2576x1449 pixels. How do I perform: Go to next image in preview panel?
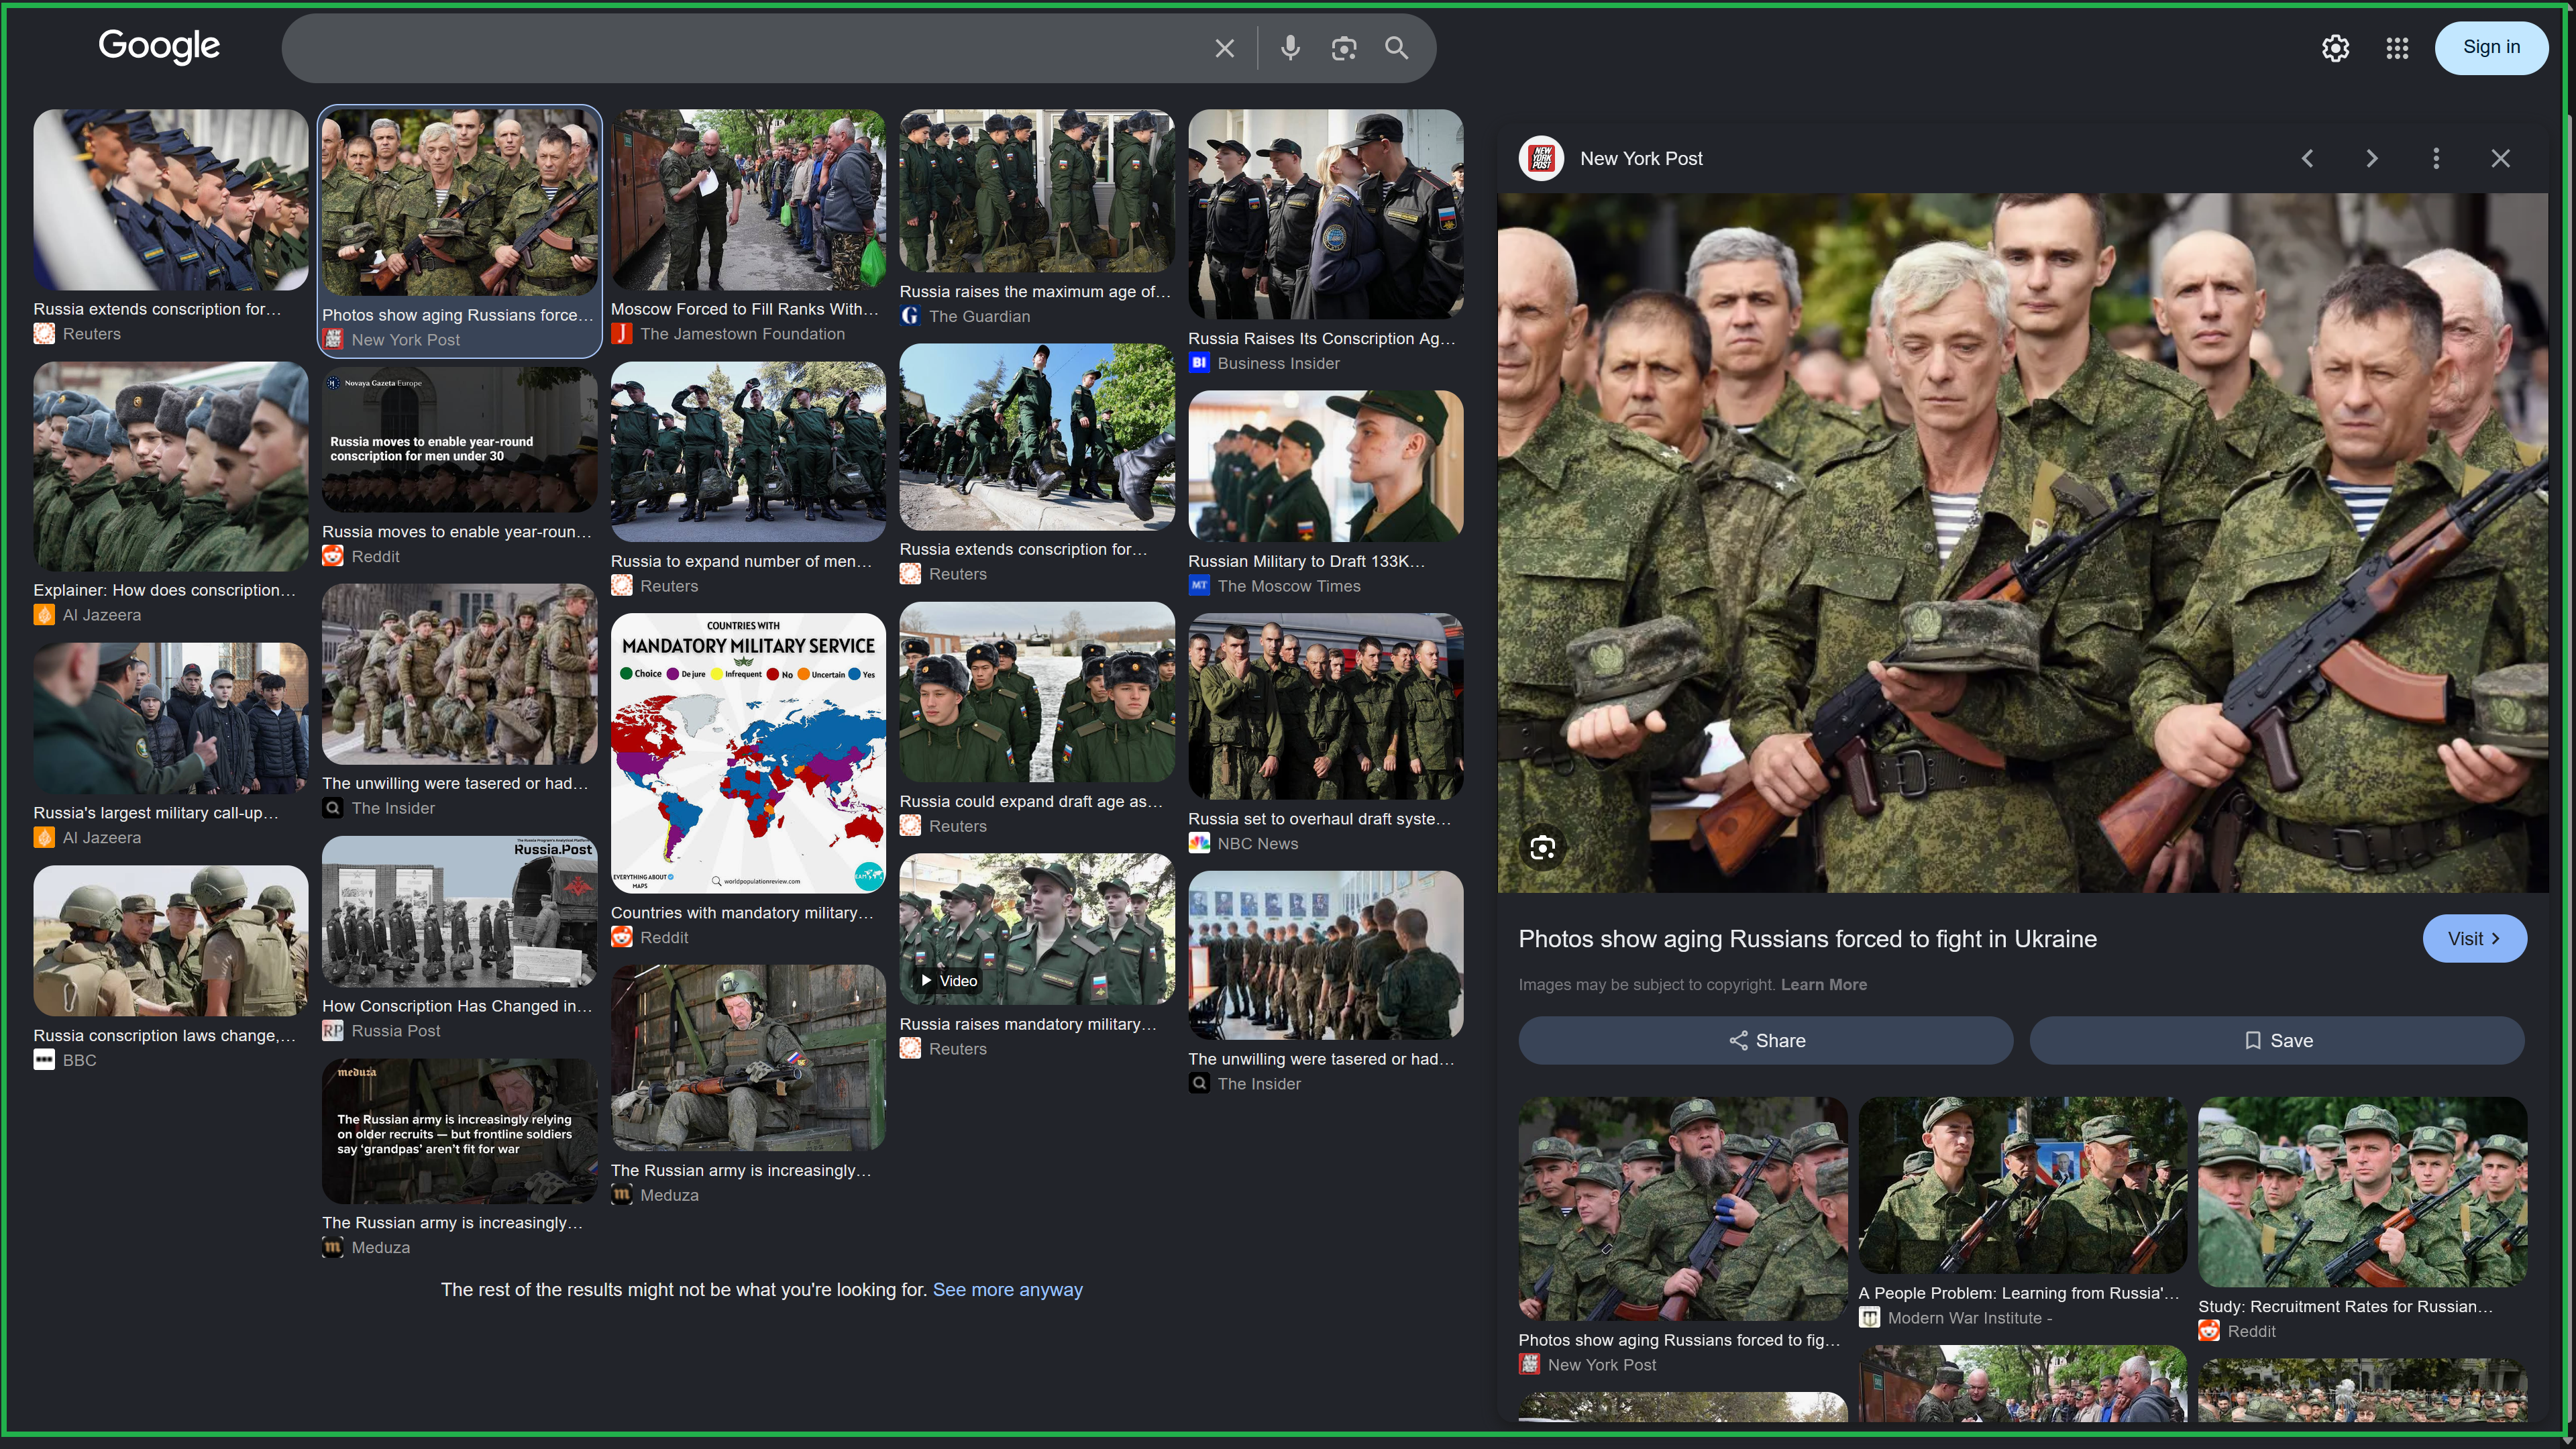(2371, 158)
